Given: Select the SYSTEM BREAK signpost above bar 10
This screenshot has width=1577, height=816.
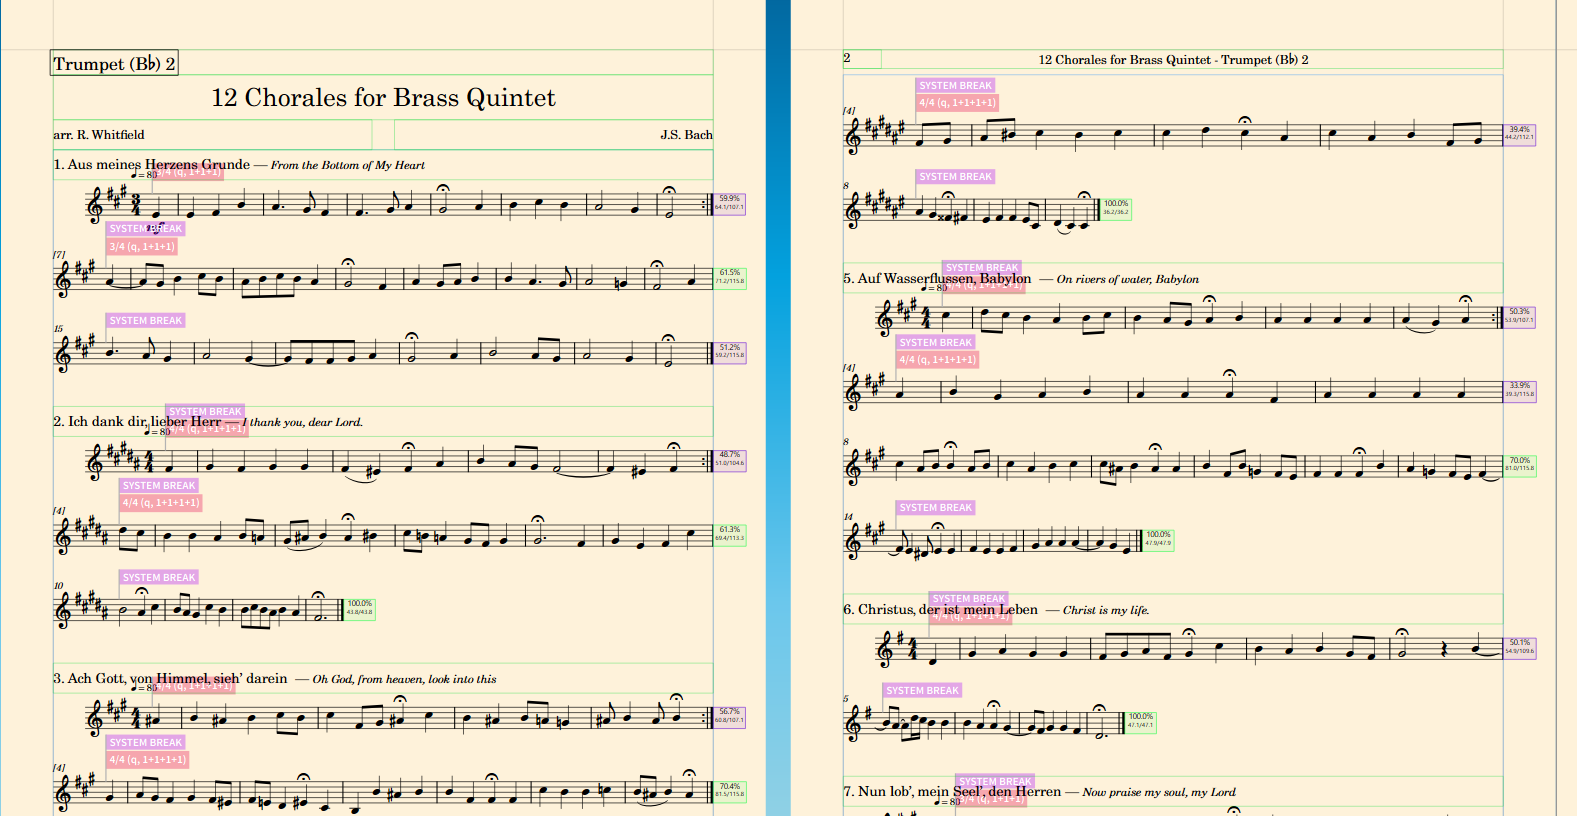Looking at the screenshot, I should click(x=159, y=578).
